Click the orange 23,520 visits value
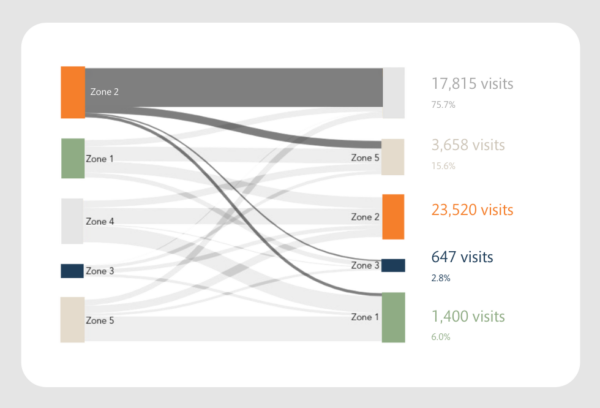 472,210
